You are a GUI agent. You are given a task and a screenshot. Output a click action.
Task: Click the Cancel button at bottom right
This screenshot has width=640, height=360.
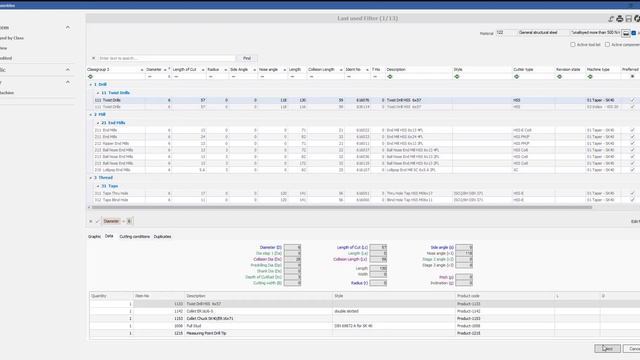[x=633, y=349]
